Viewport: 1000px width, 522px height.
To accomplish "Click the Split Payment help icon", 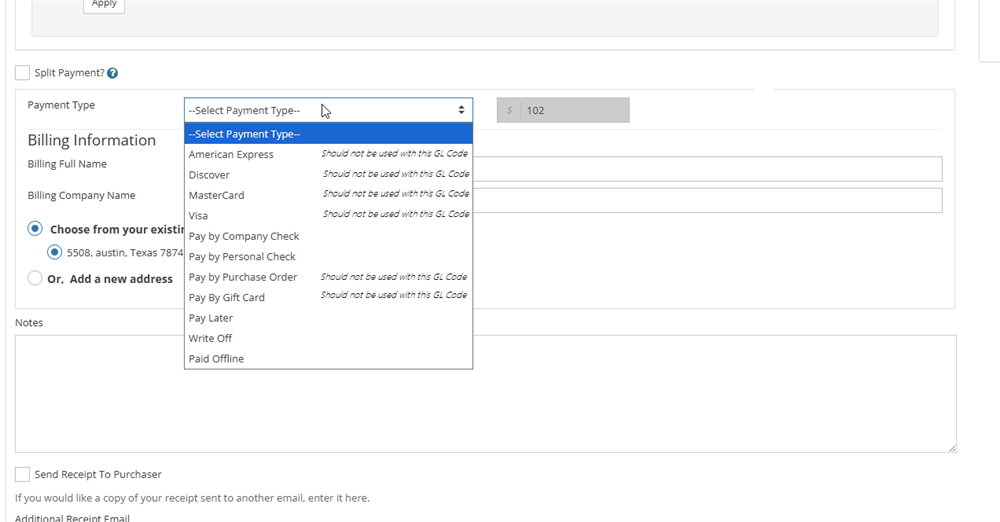I will [112, 73].
